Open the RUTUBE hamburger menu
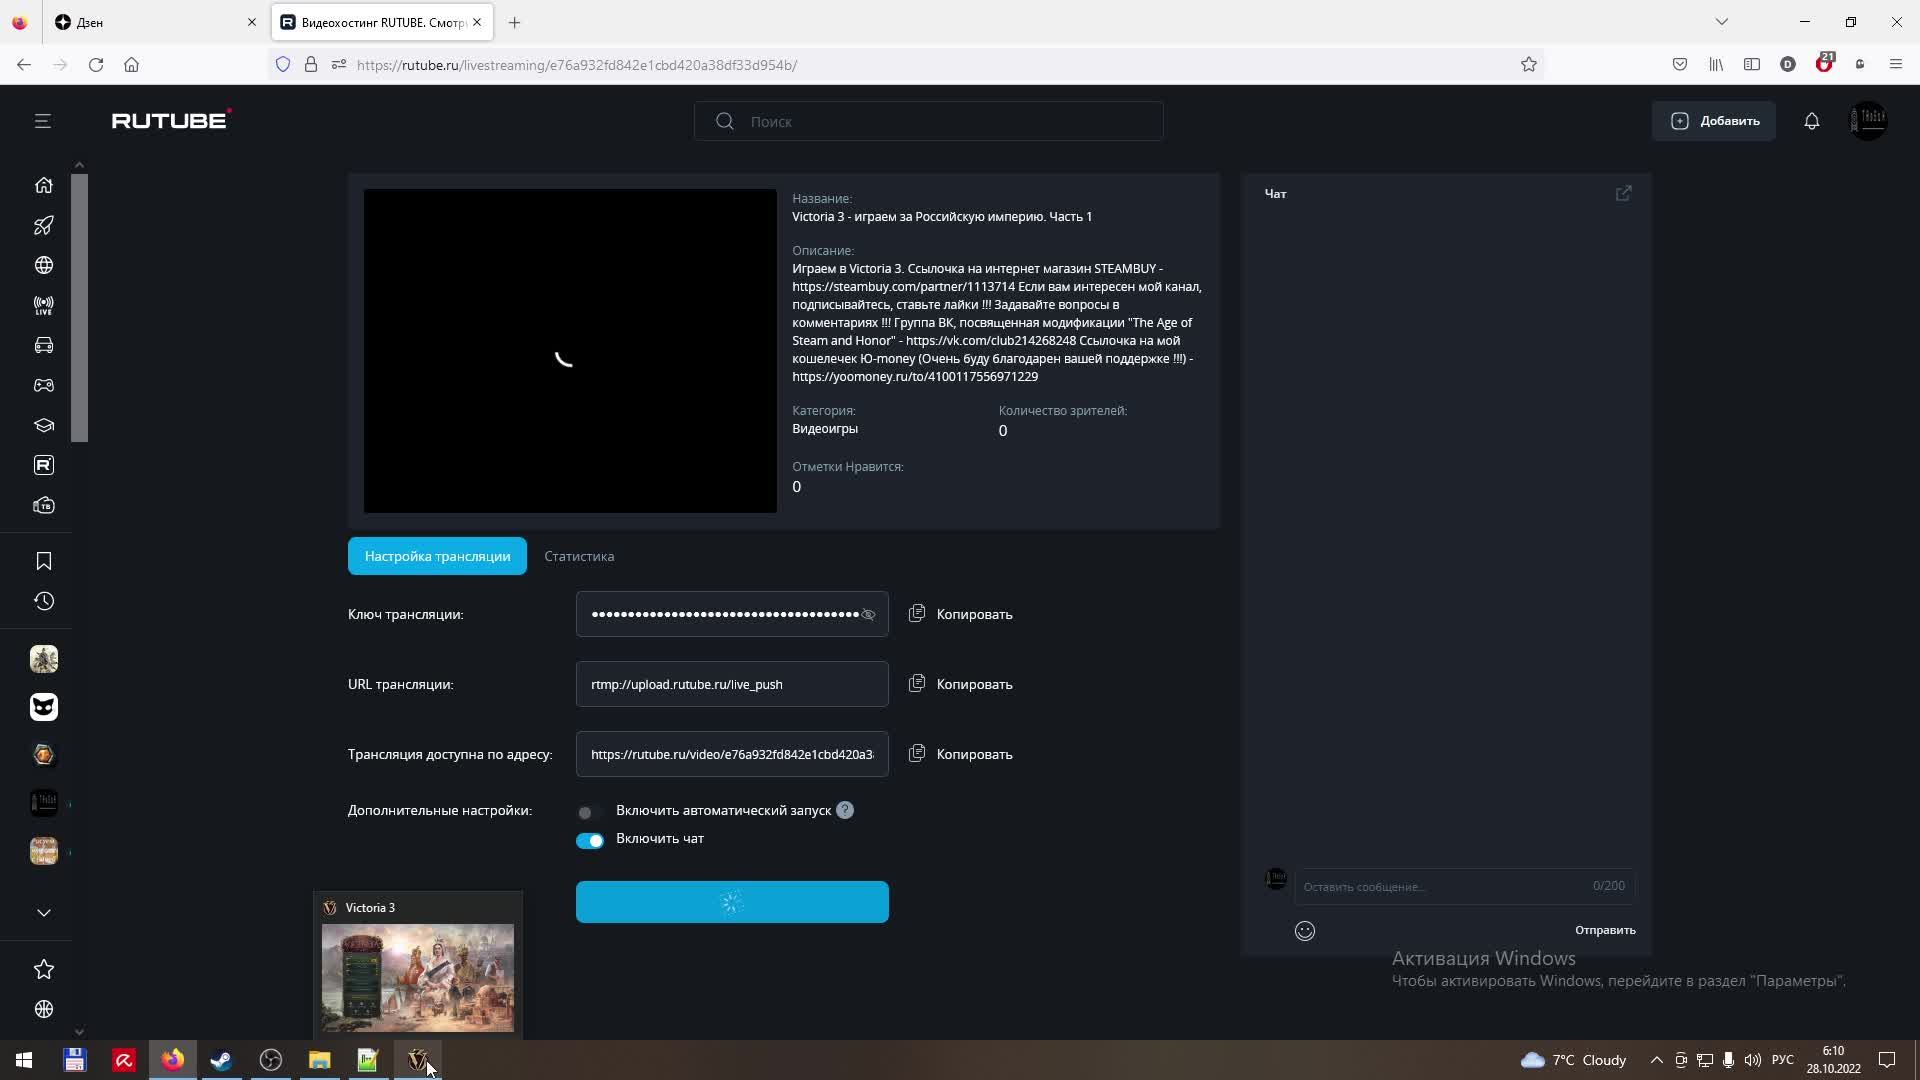This screenshot has width=1920, height=1080. [42, 121]
